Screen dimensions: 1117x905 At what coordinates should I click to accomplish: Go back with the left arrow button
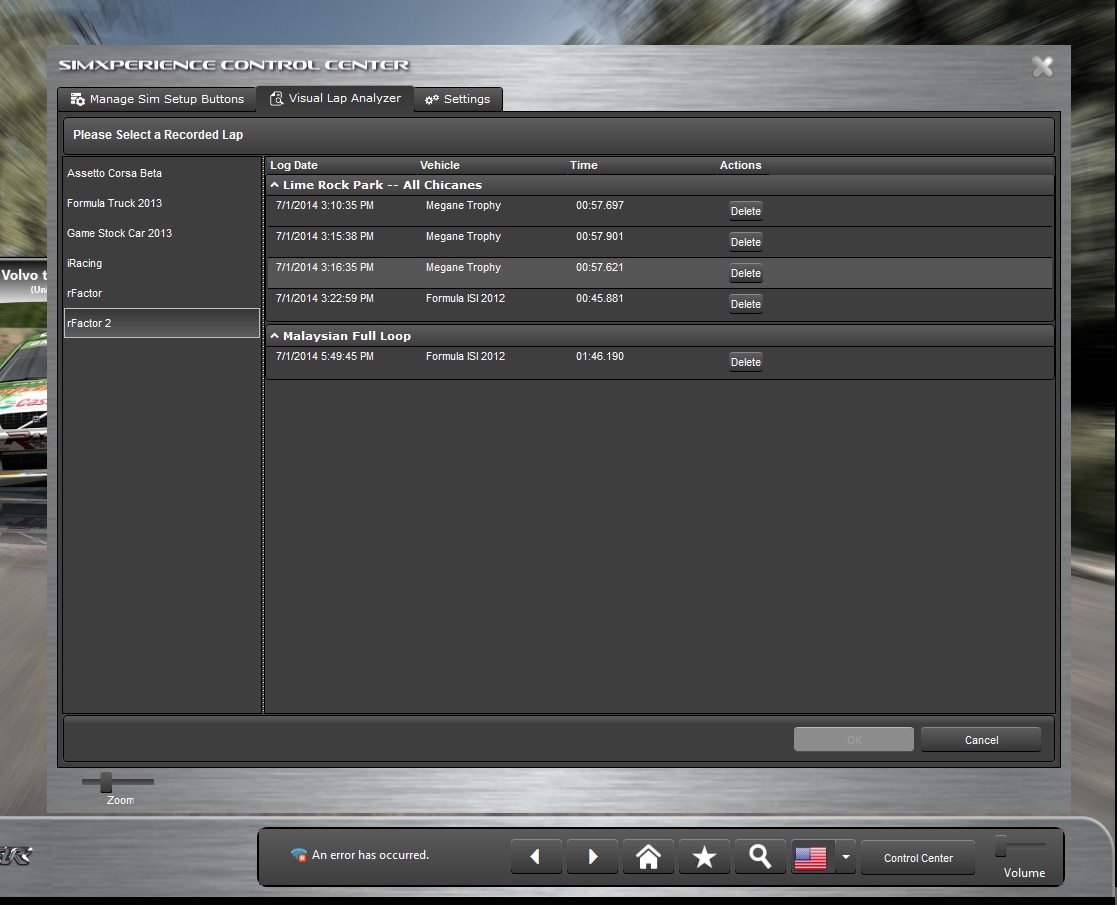(x=536, y=857)
